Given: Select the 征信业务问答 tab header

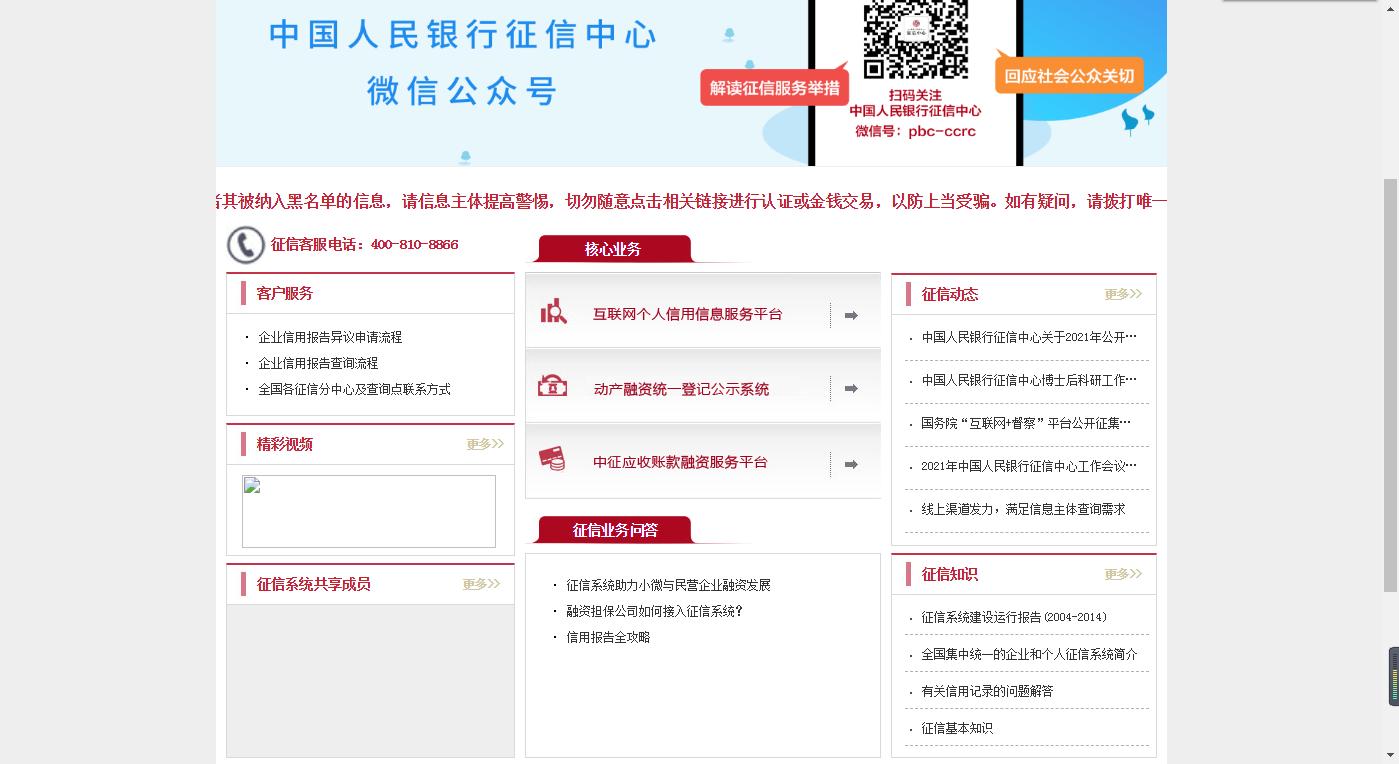Looking at the screenshot, I should point(615,530).
